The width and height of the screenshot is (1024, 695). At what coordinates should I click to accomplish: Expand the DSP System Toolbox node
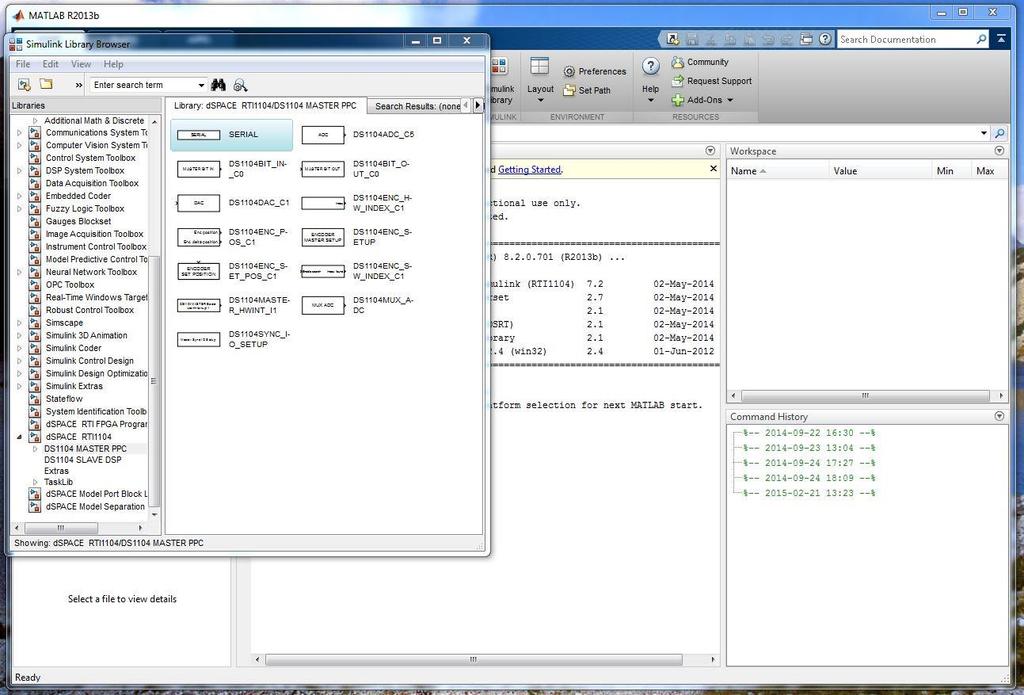20,170
